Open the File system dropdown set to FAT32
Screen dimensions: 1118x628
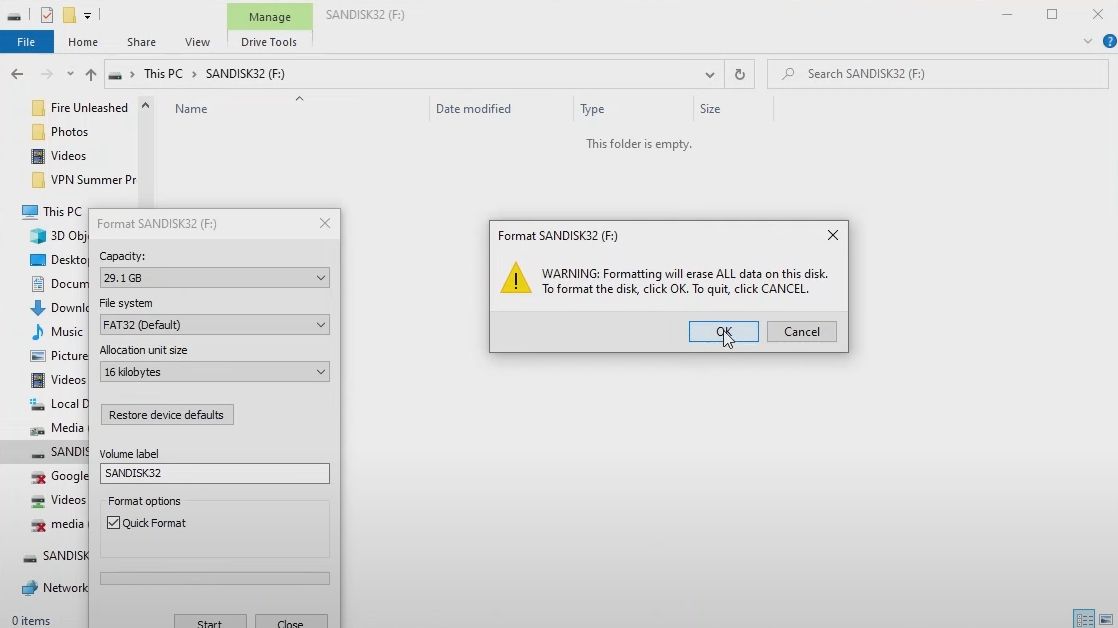pos(214,324)
